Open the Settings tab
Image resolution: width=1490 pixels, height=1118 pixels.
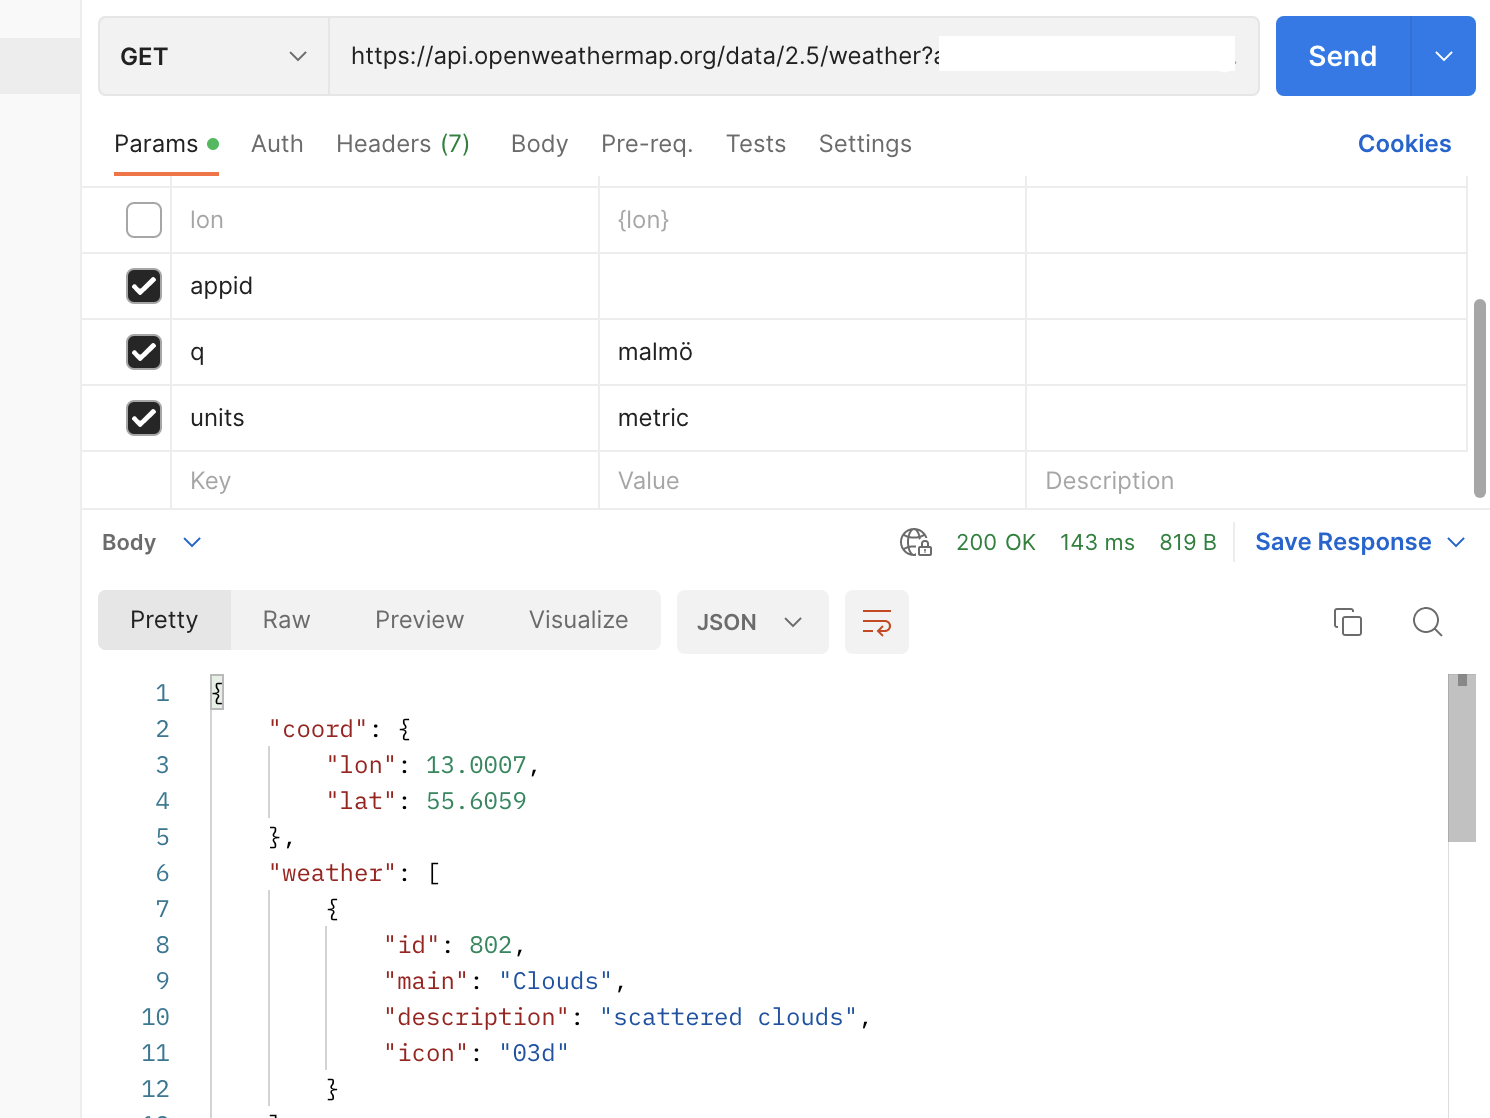[865, 144]
